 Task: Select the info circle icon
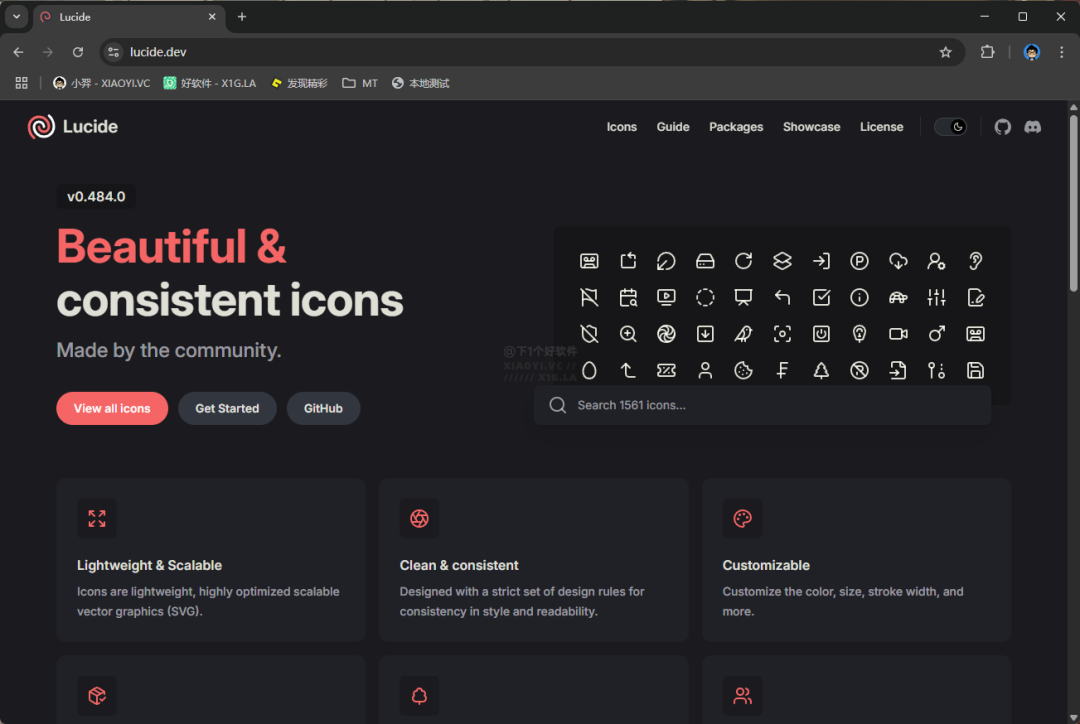pos(859,297)
